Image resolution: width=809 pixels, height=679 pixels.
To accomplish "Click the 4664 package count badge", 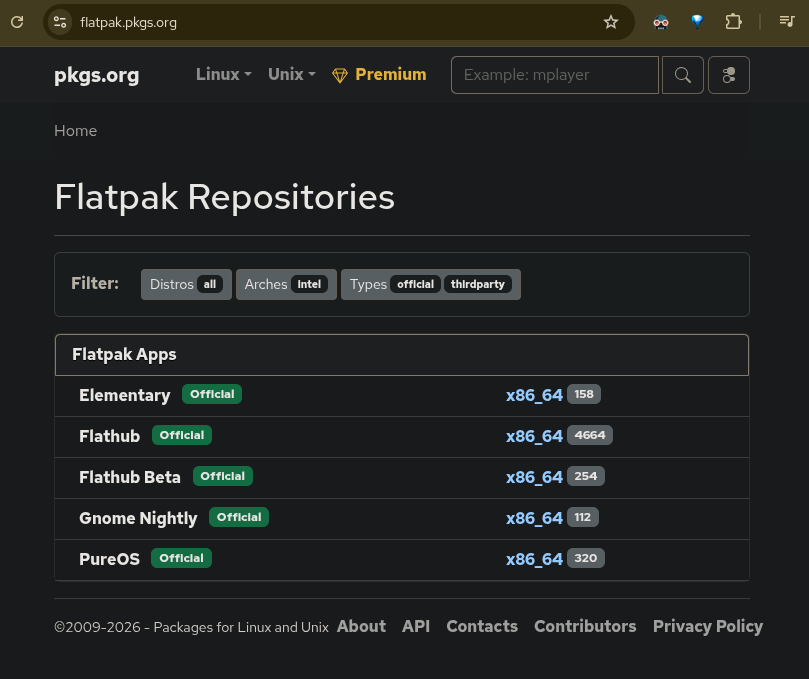I will [x=590, y=435].
